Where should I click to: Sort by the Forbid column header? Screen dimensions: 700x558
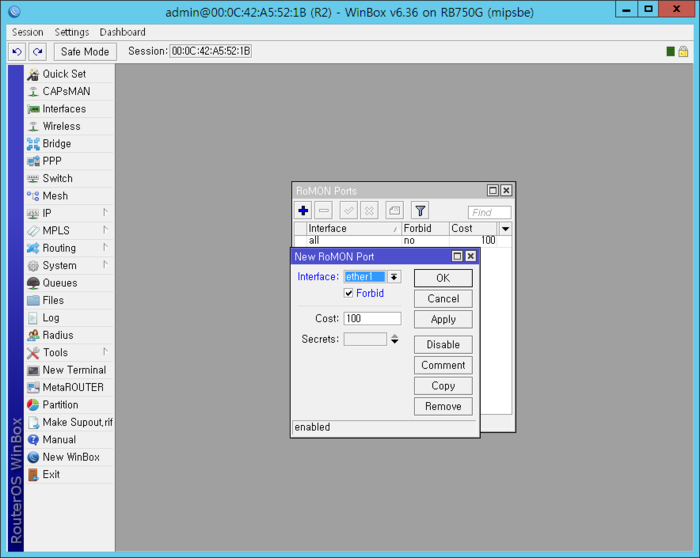pyautogui.click(x=425, y=229)
